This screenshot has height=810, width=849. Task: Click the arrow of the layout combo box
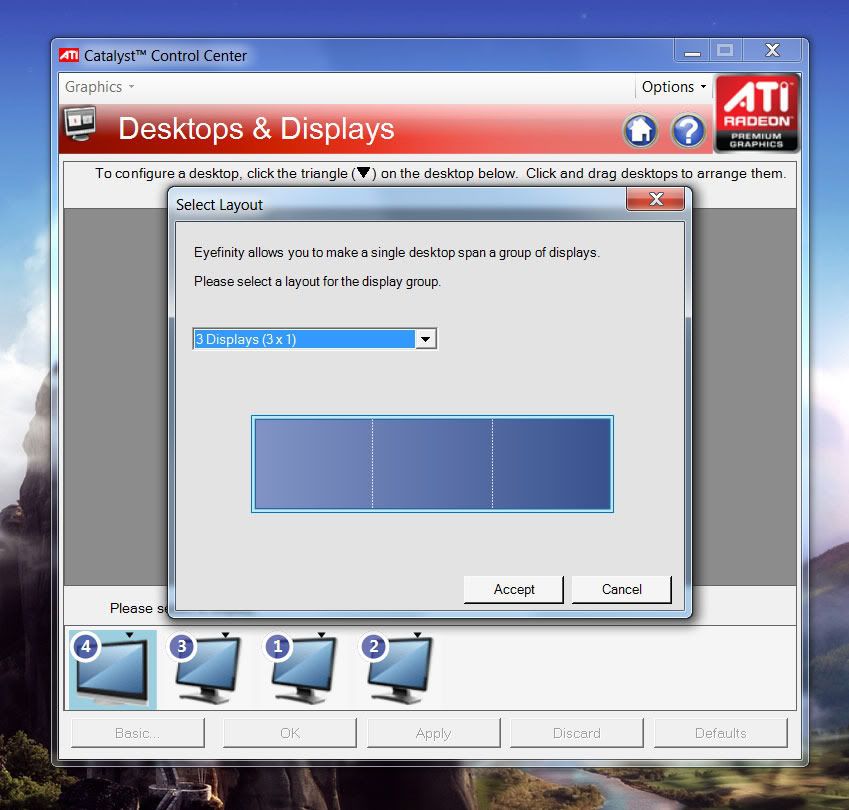point(426,339)
